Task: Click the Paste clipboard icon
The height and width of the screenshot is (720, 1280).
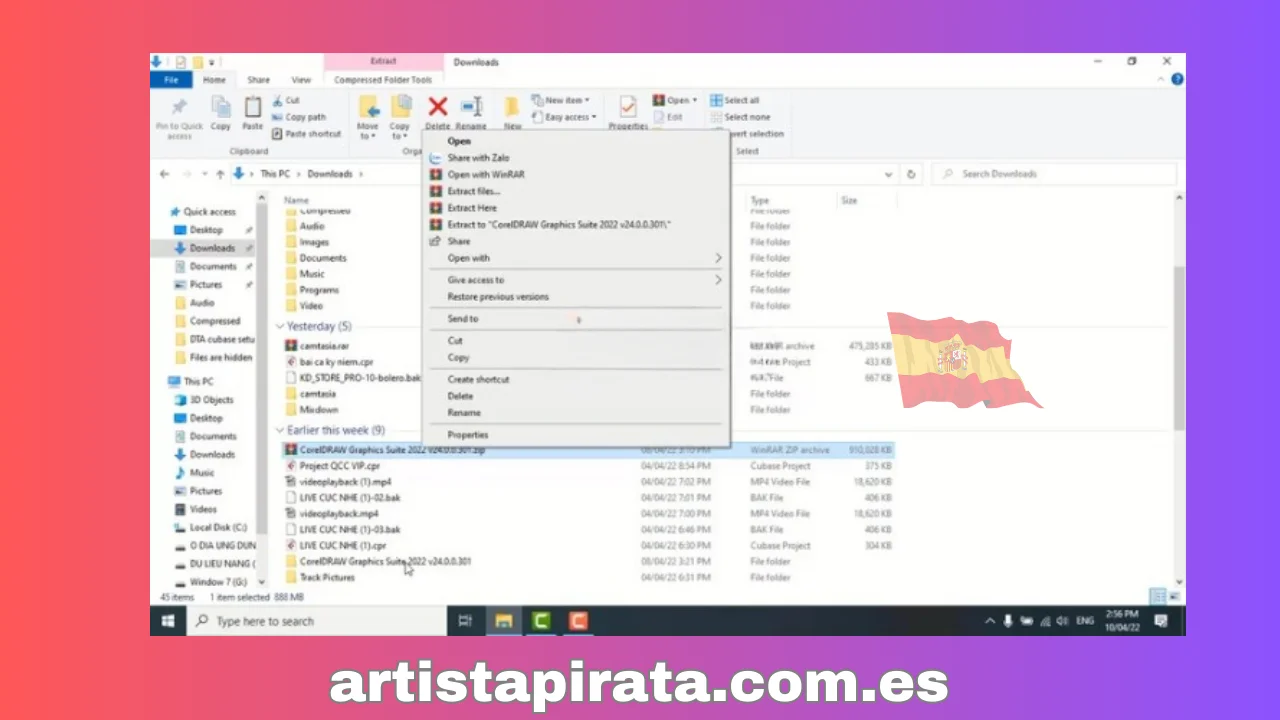Action: pyautogui.click(x=253, y=106)
